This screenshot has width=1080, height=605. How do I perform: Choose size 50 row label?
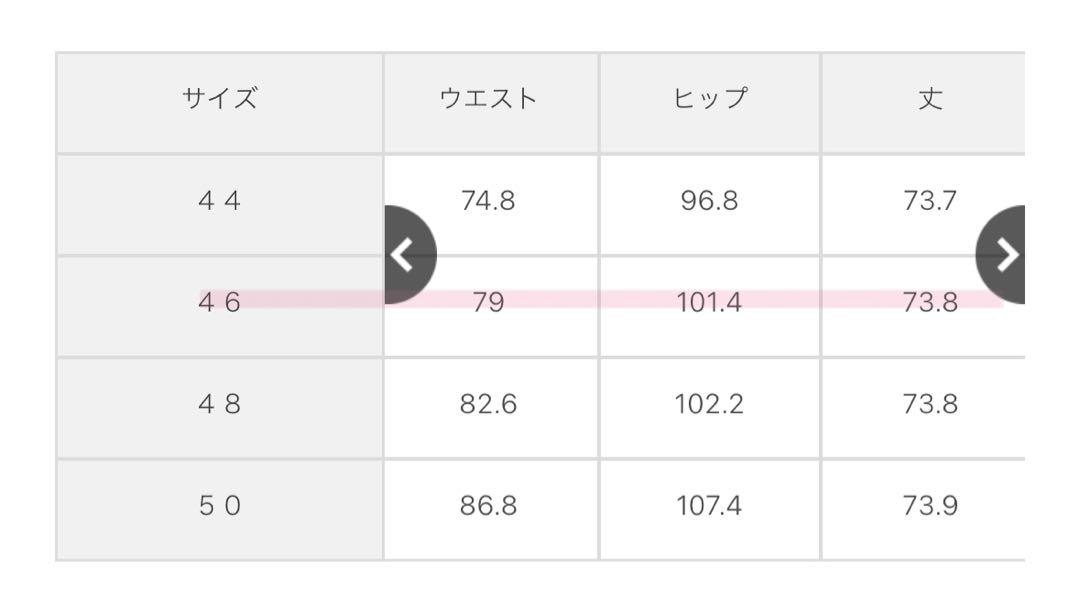220,510
